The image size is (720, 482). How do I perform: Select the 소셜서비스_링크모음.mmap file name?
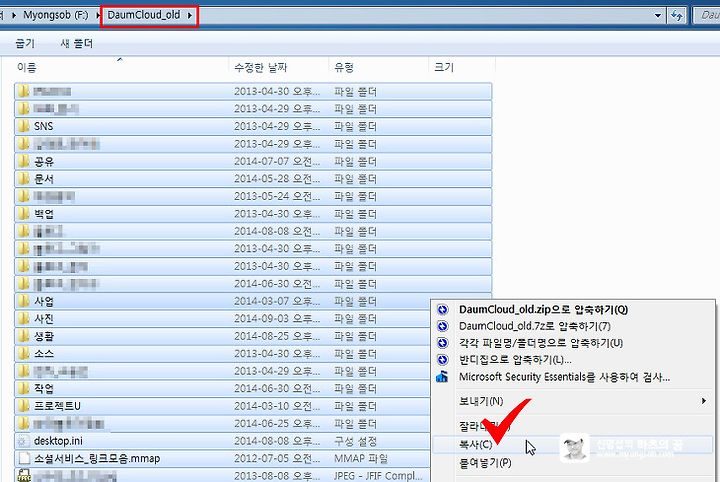(x=97, y=458)
